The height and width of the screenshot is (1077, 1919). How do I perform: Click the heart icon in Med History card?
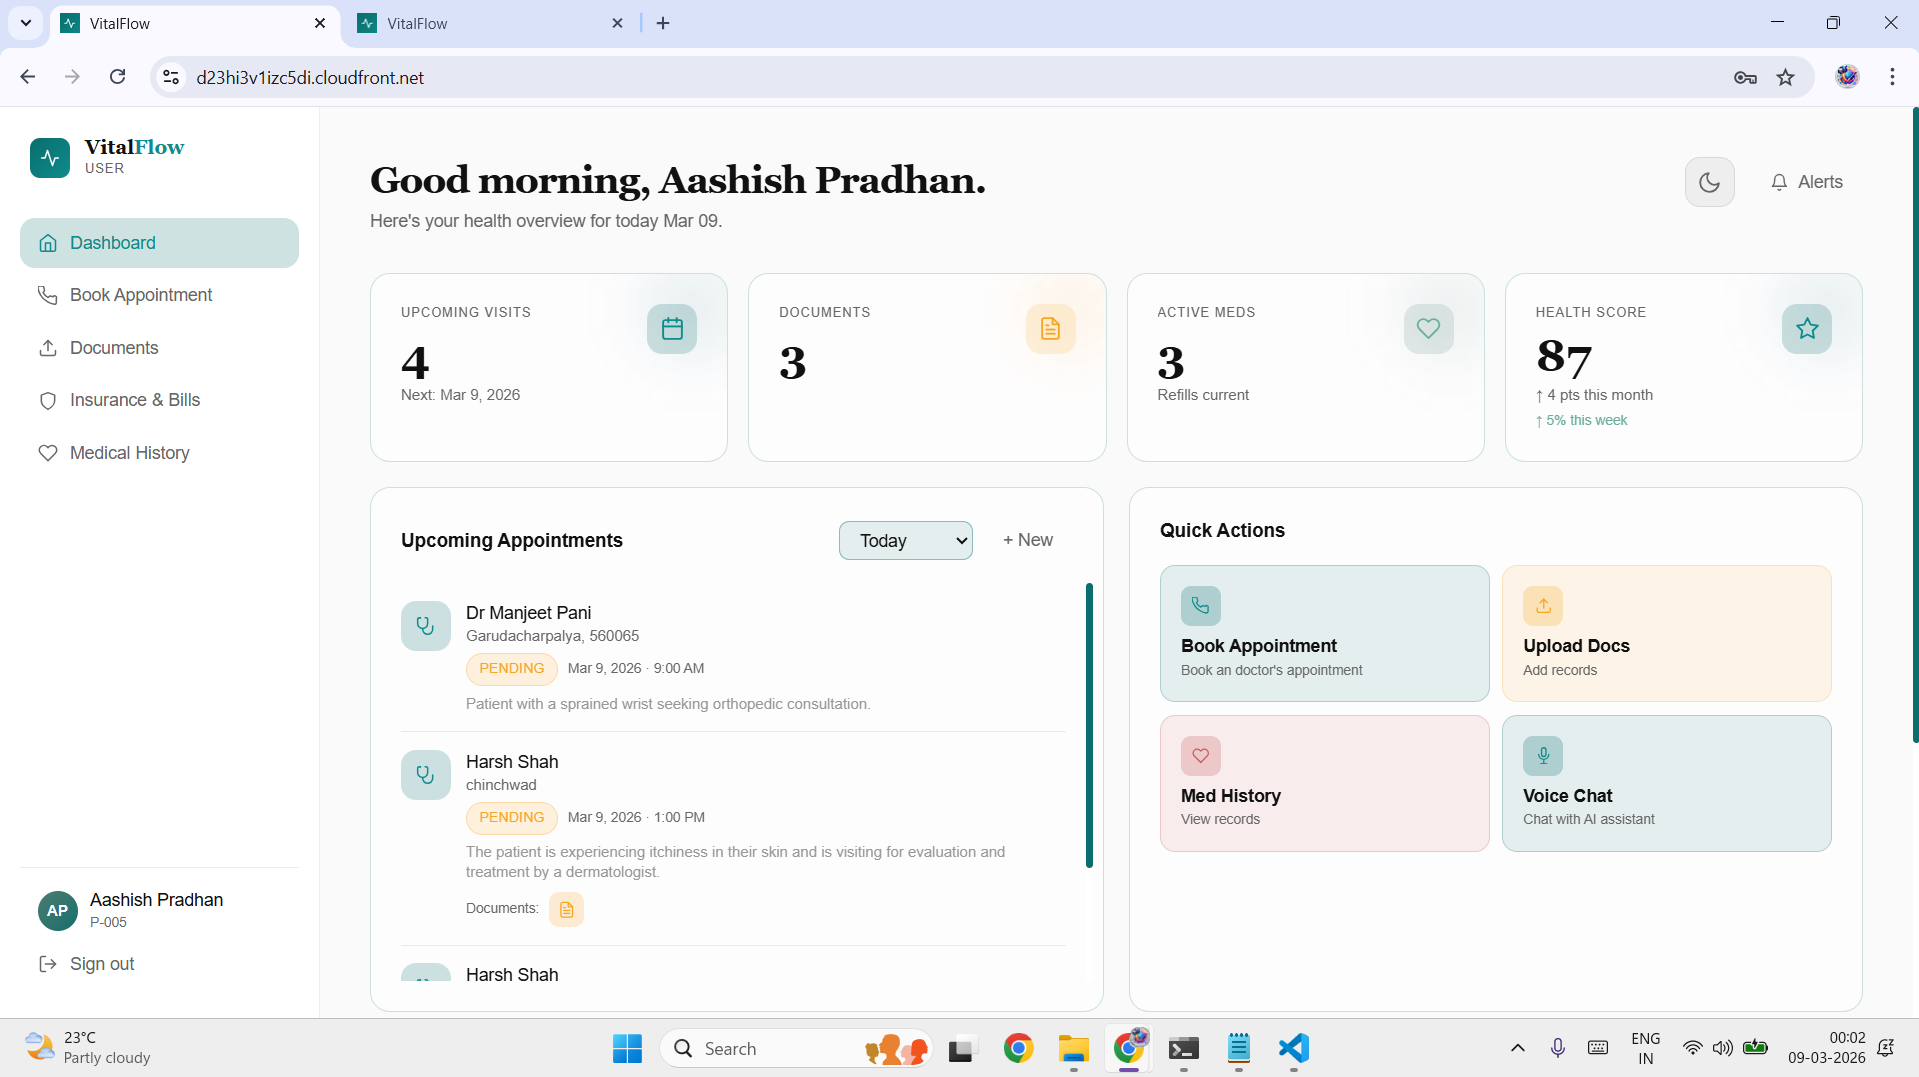pyautogui.click(x=1200, y=756)
